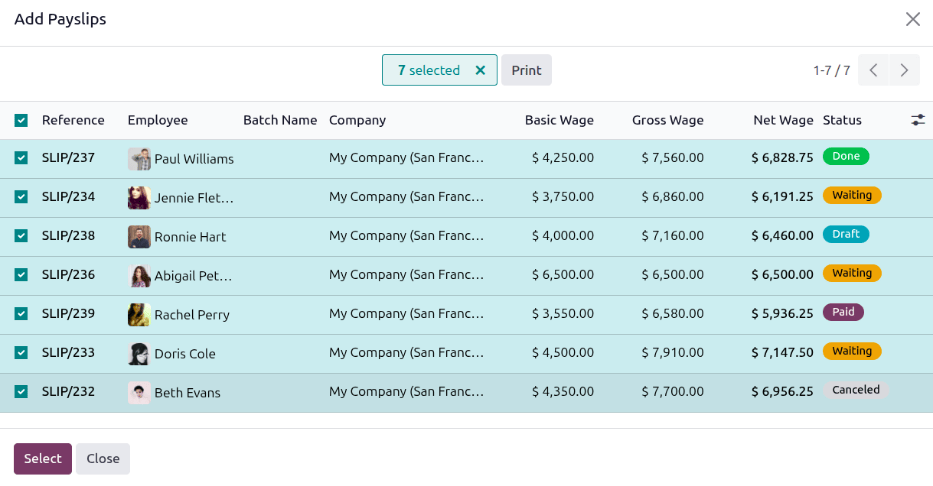Click Jennie Fletcher's avatar image
The height and width of the screenshot is (486, 933).
(139, 198)
